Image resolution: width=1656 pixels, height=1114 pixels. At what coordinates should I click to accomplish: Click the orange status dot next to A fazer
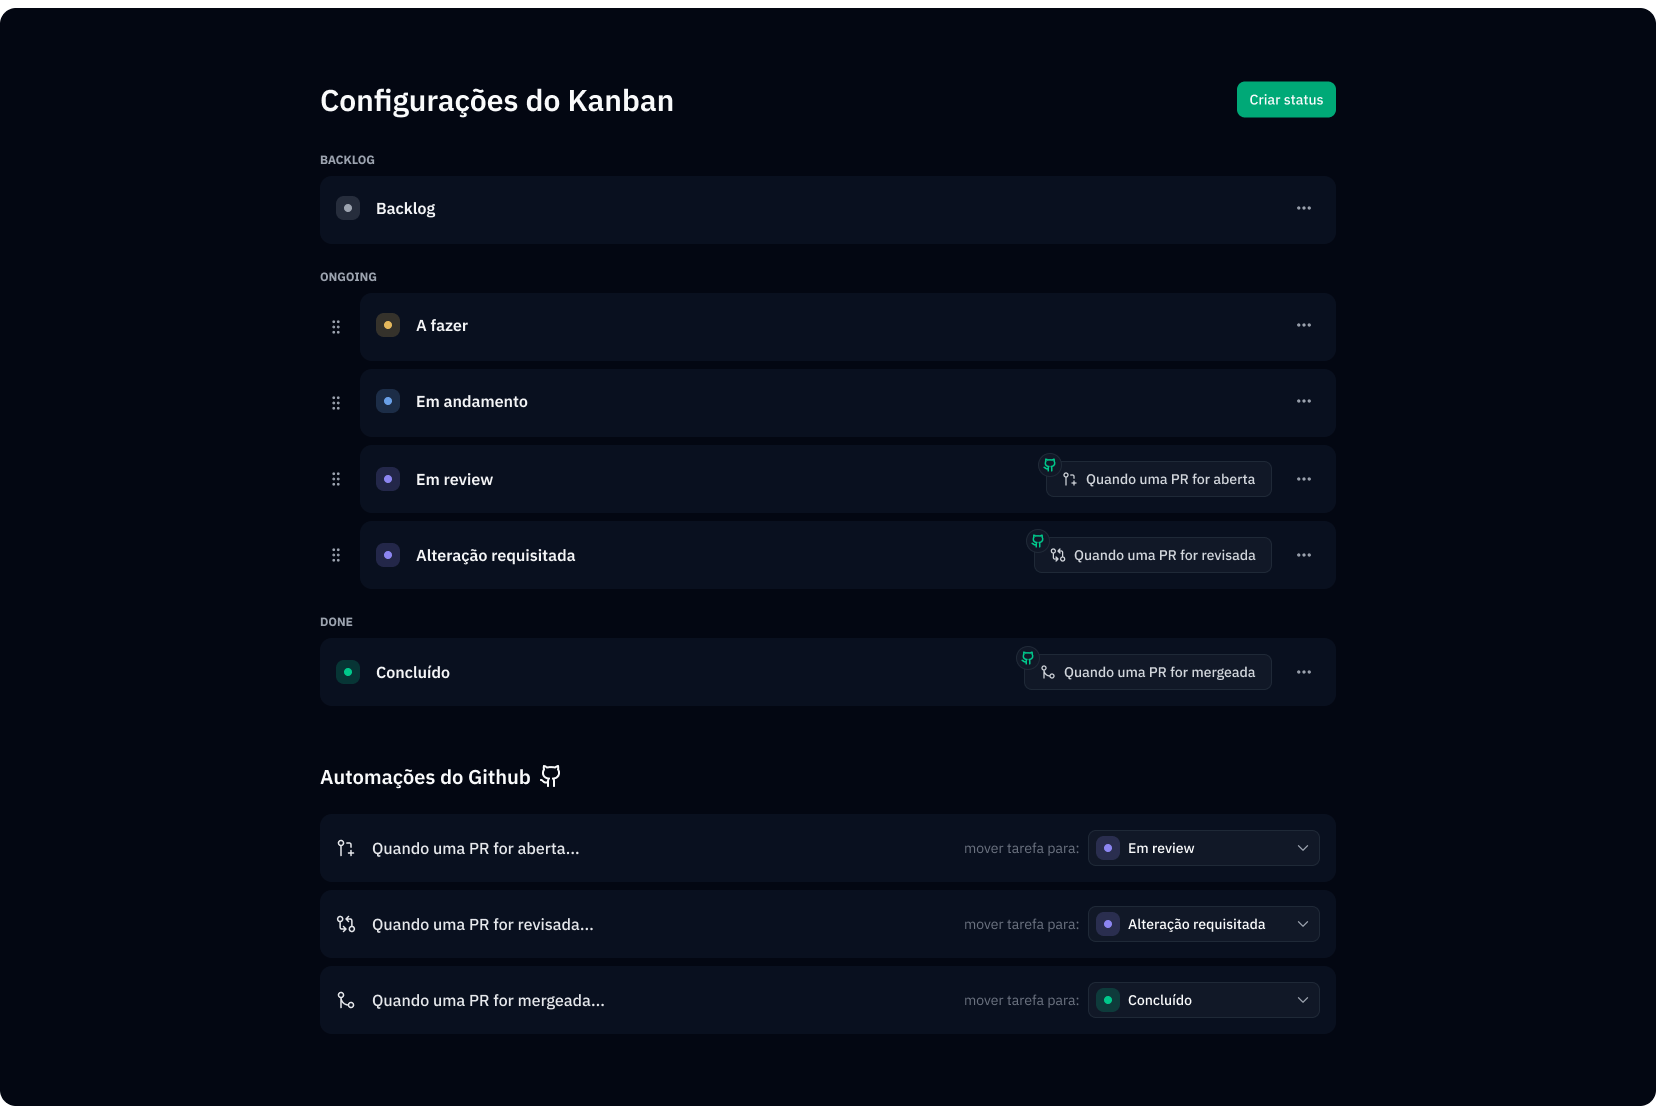pos(387,325)
